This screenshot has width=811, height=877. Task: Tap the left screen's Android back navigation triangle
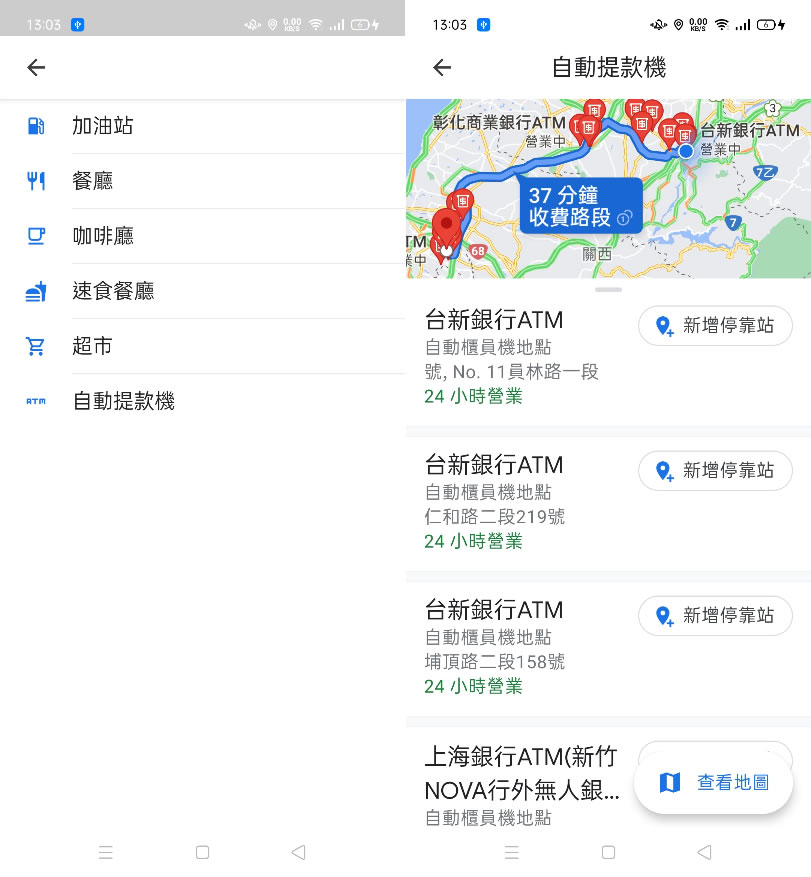(299, 852)
